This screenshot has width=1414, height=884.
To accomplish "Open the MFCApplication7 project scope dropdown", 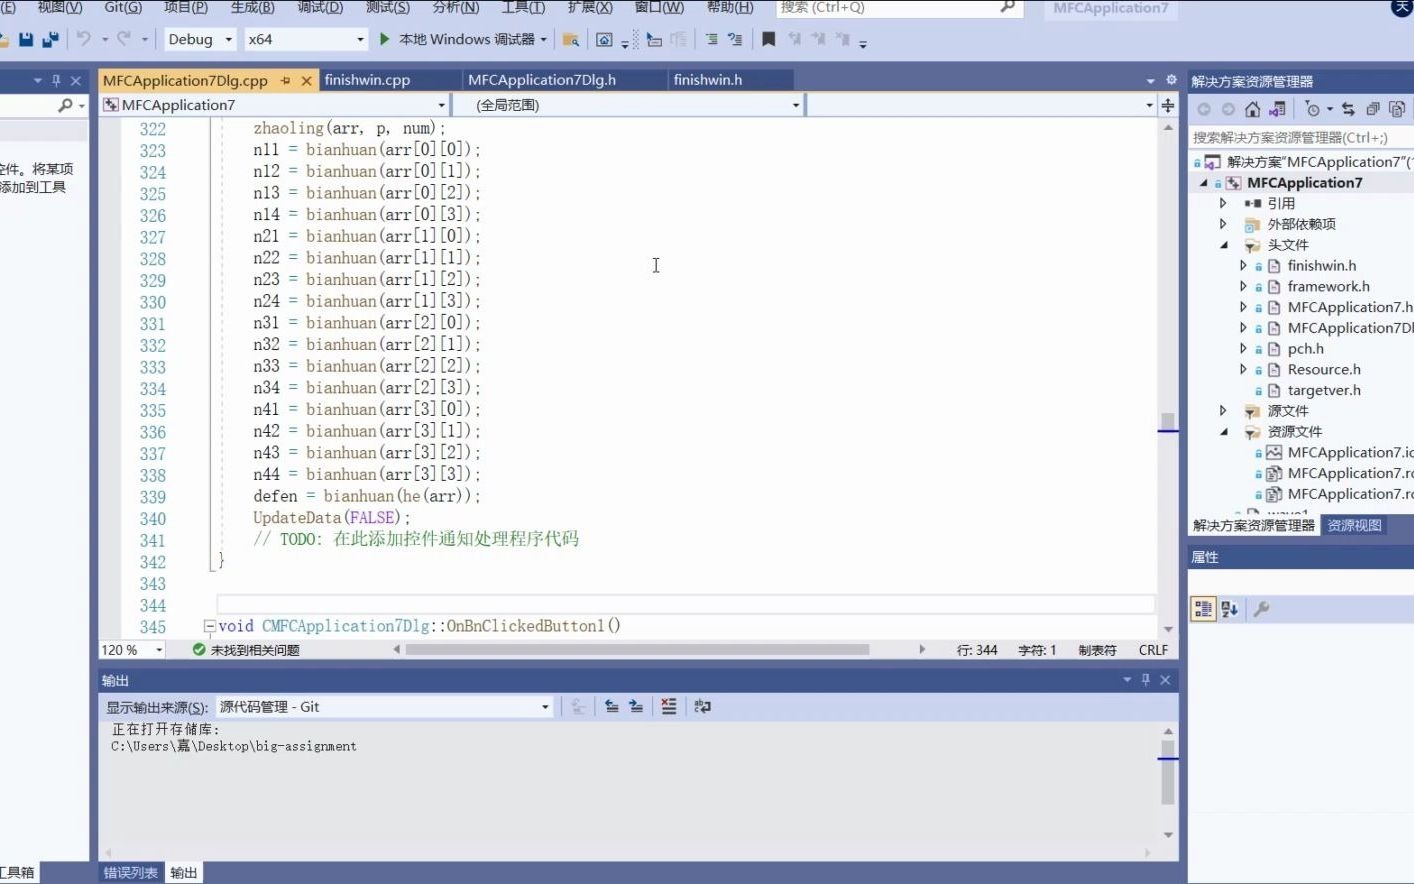I will [x=441, y=105].
